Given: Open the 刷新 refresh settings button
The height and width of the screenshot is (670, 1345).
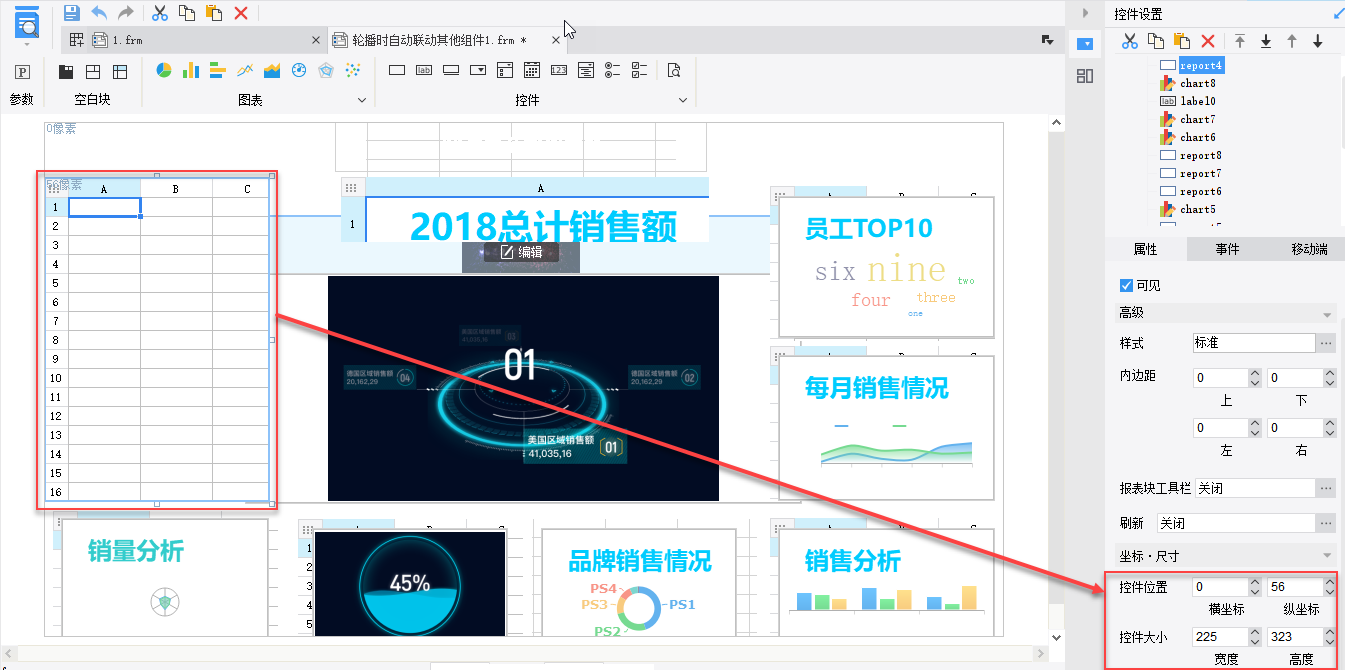Looking at the screenshot, I should [1326, 523].
